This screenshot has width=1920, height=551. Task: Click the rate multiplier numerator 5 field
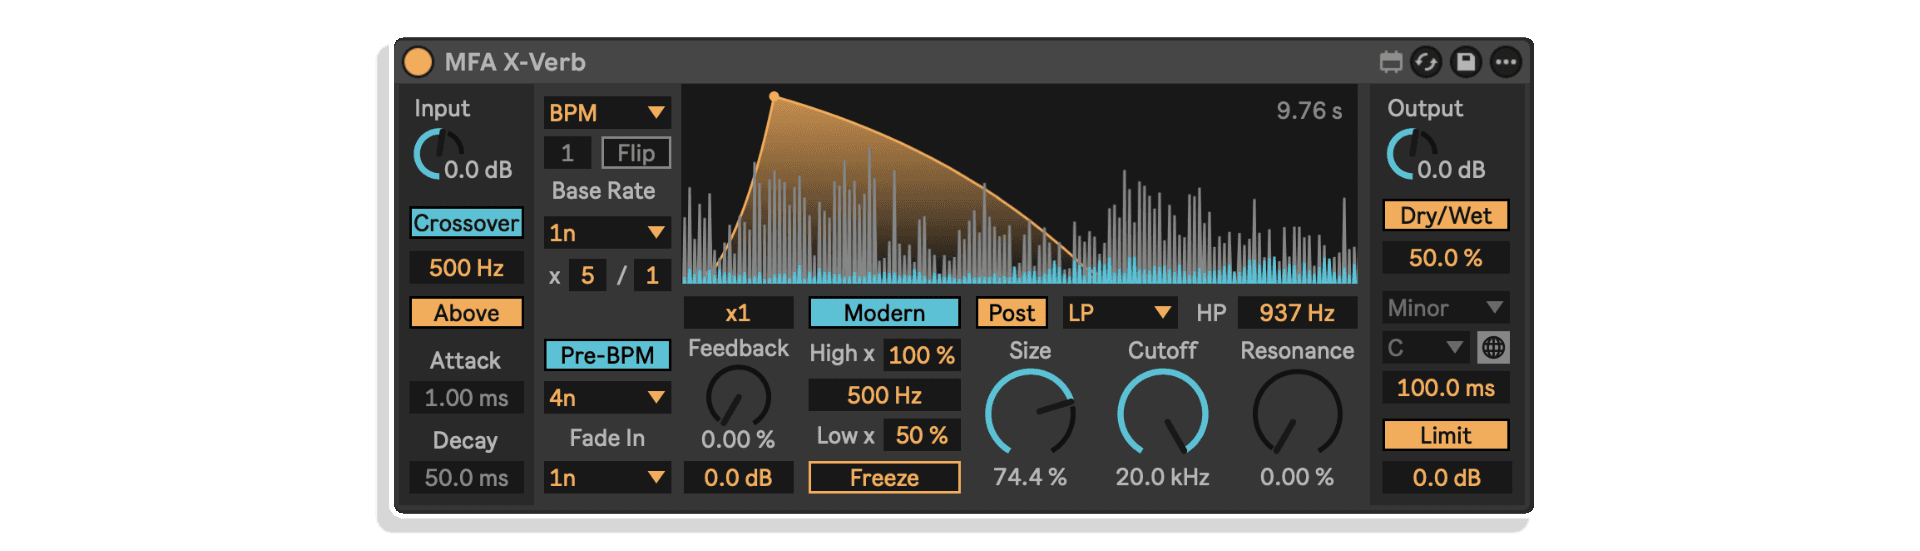[587, 275]
